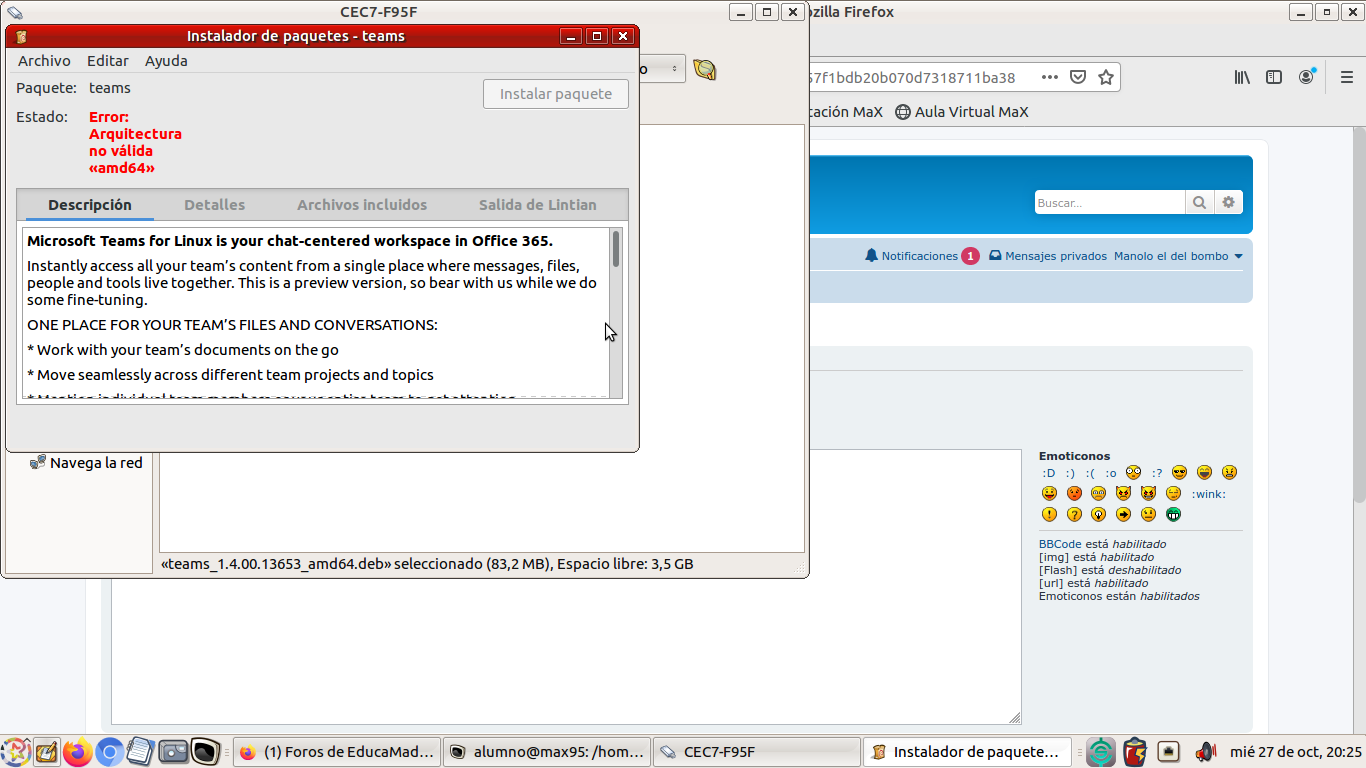Screen dimensions: 1366x768
Task: Insert the sunglasses cool emoticon
Action: [1179, 473]
